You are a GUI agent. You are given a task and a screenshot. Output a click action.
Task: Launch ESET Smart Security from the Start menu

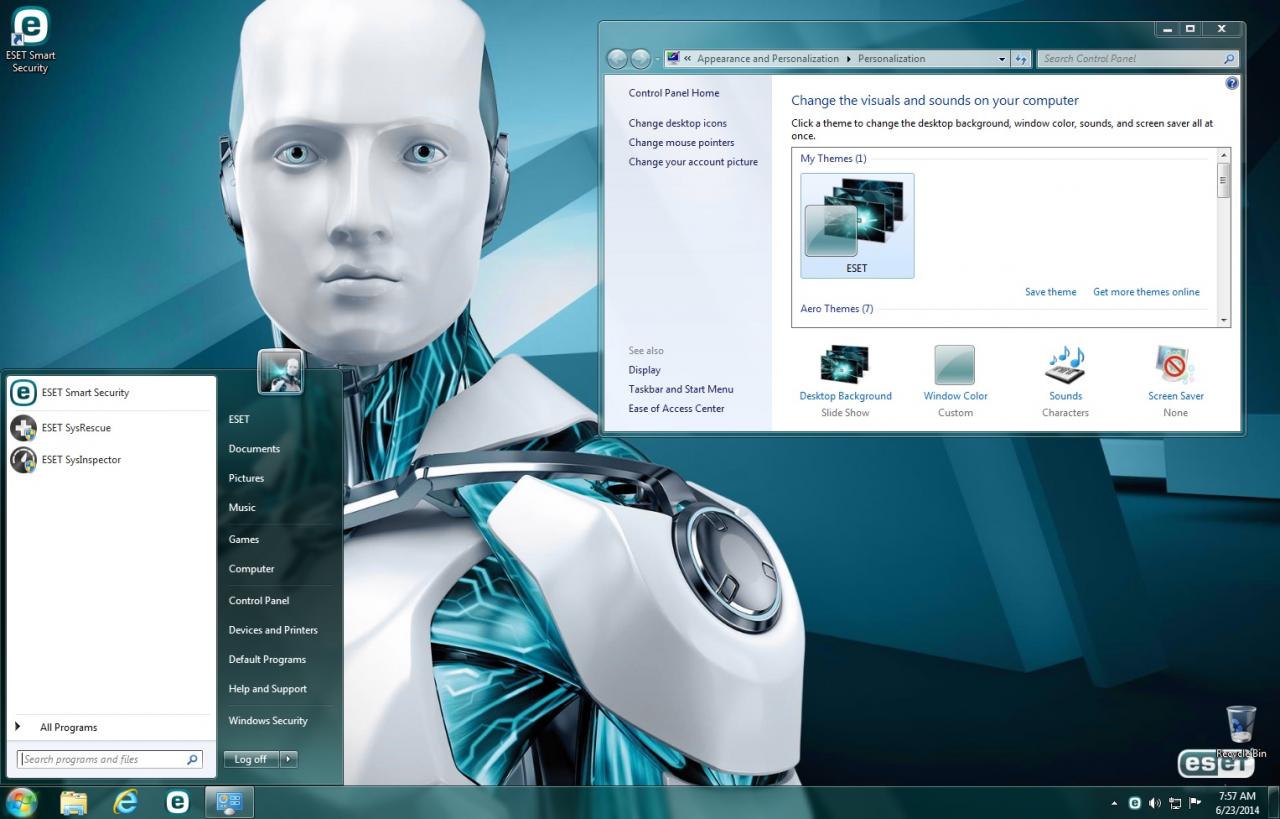click(x=111, y=393)
